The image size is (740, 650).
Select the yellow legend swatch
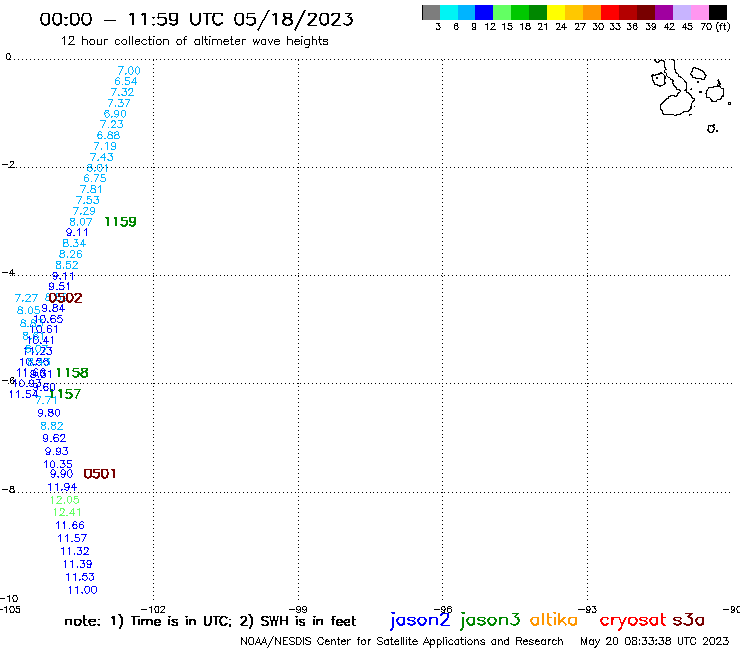click(x=556, y=12)
